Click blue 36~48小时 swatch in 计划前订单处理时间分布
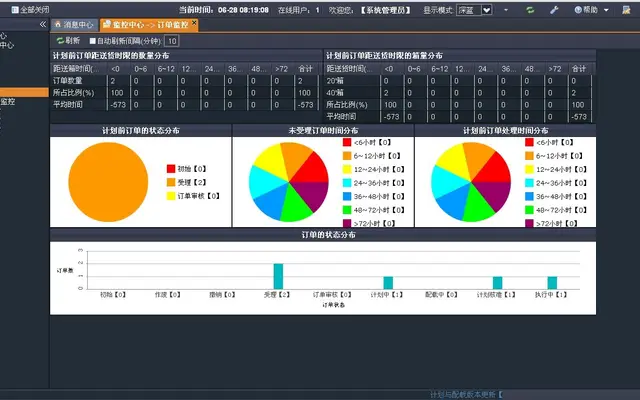The image size is (640, 400). 529,196
